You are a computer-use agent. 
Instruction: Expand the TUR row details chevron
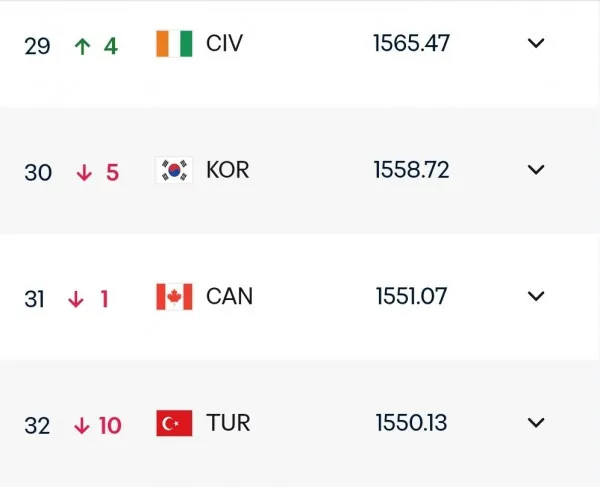(x=536, y=423)
